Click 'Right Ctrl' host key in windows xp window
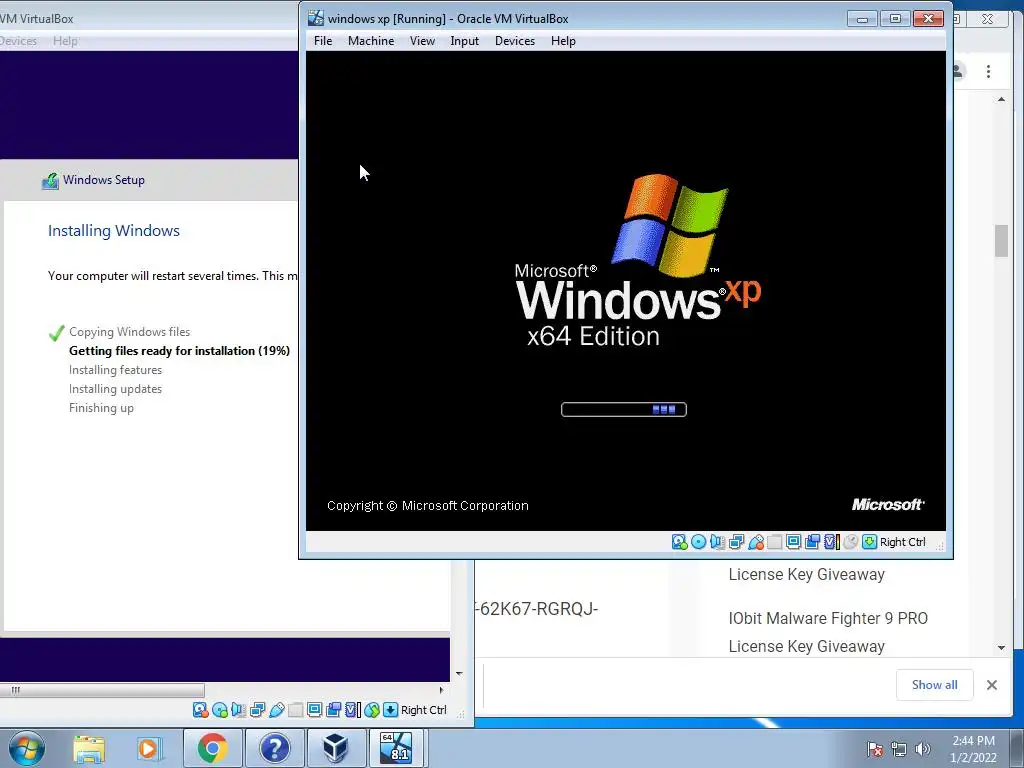Viewport: 1024px width, 768px height. tap(903, 541)
